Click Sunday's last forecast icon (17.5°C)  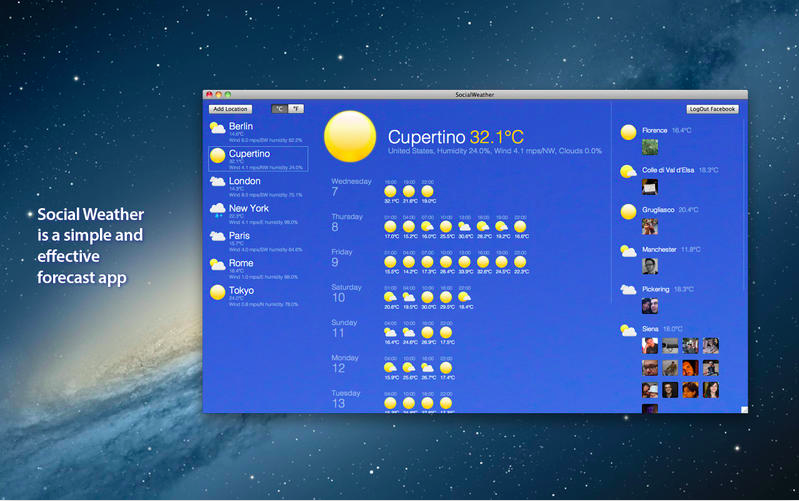click(x=446, y=332)
